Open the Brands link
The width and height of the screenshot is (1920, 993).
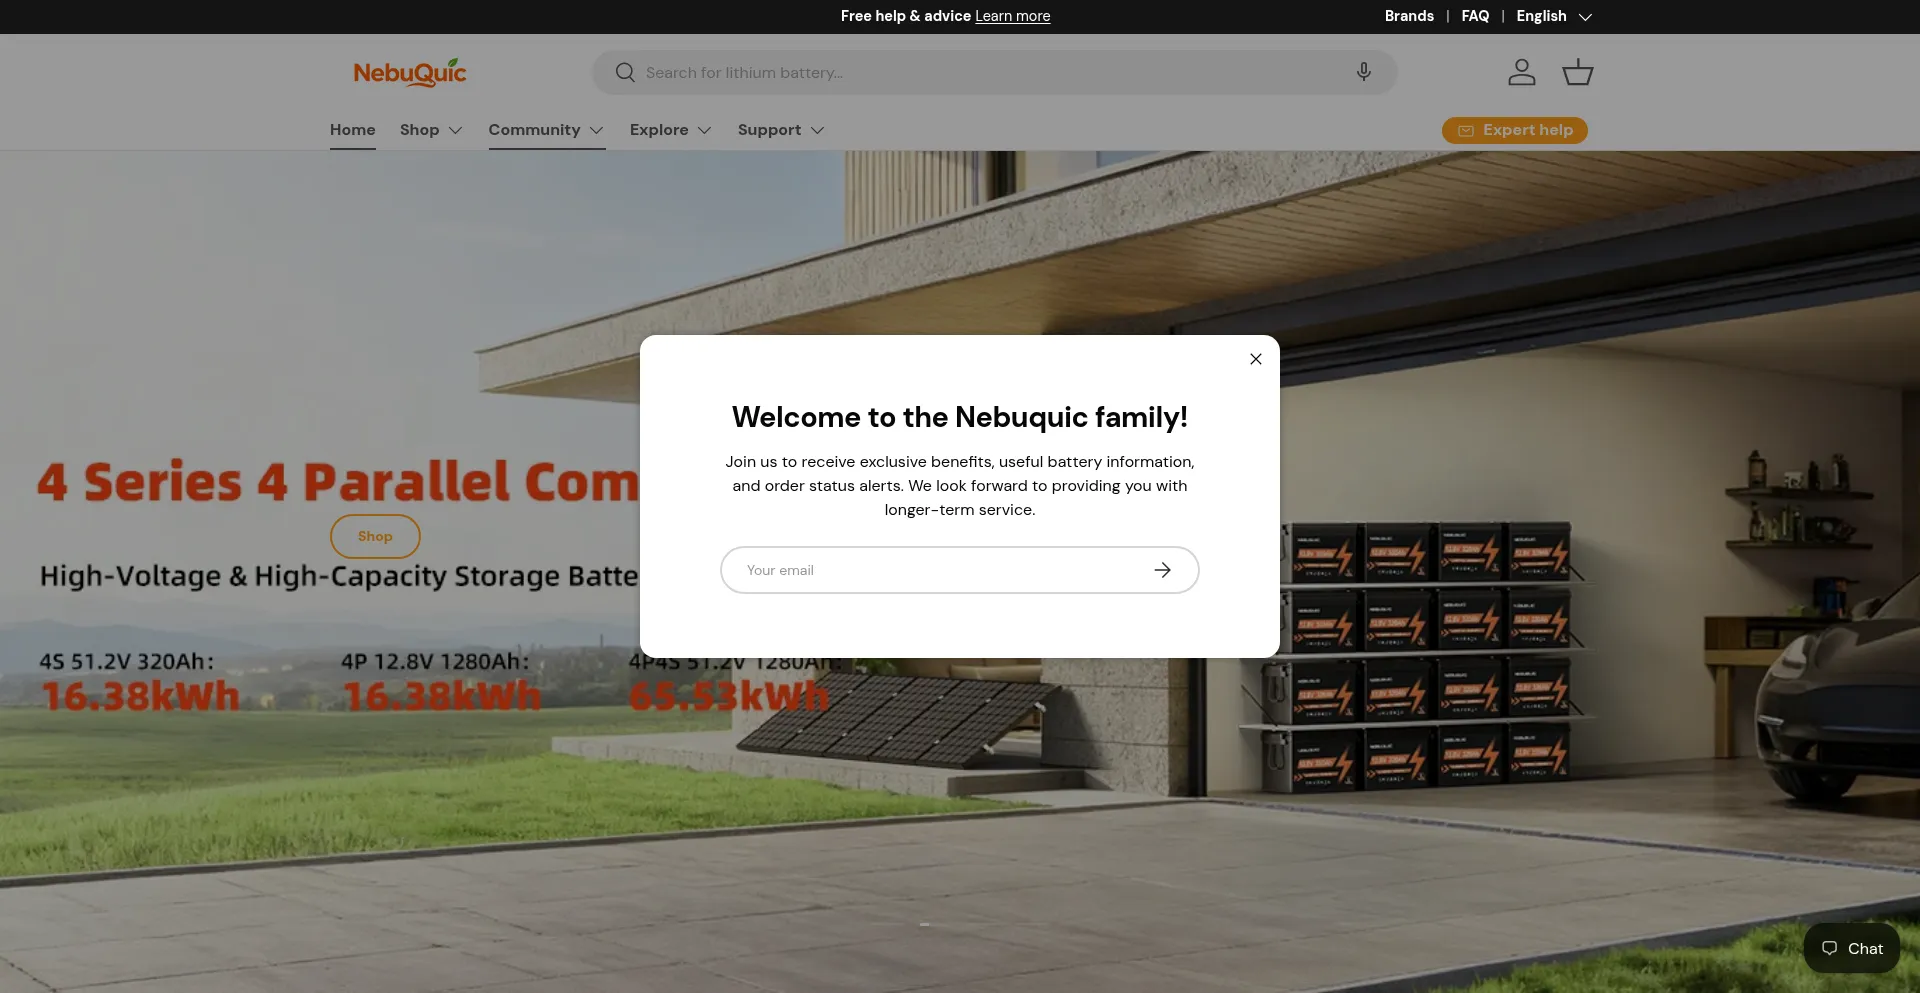1409,16
